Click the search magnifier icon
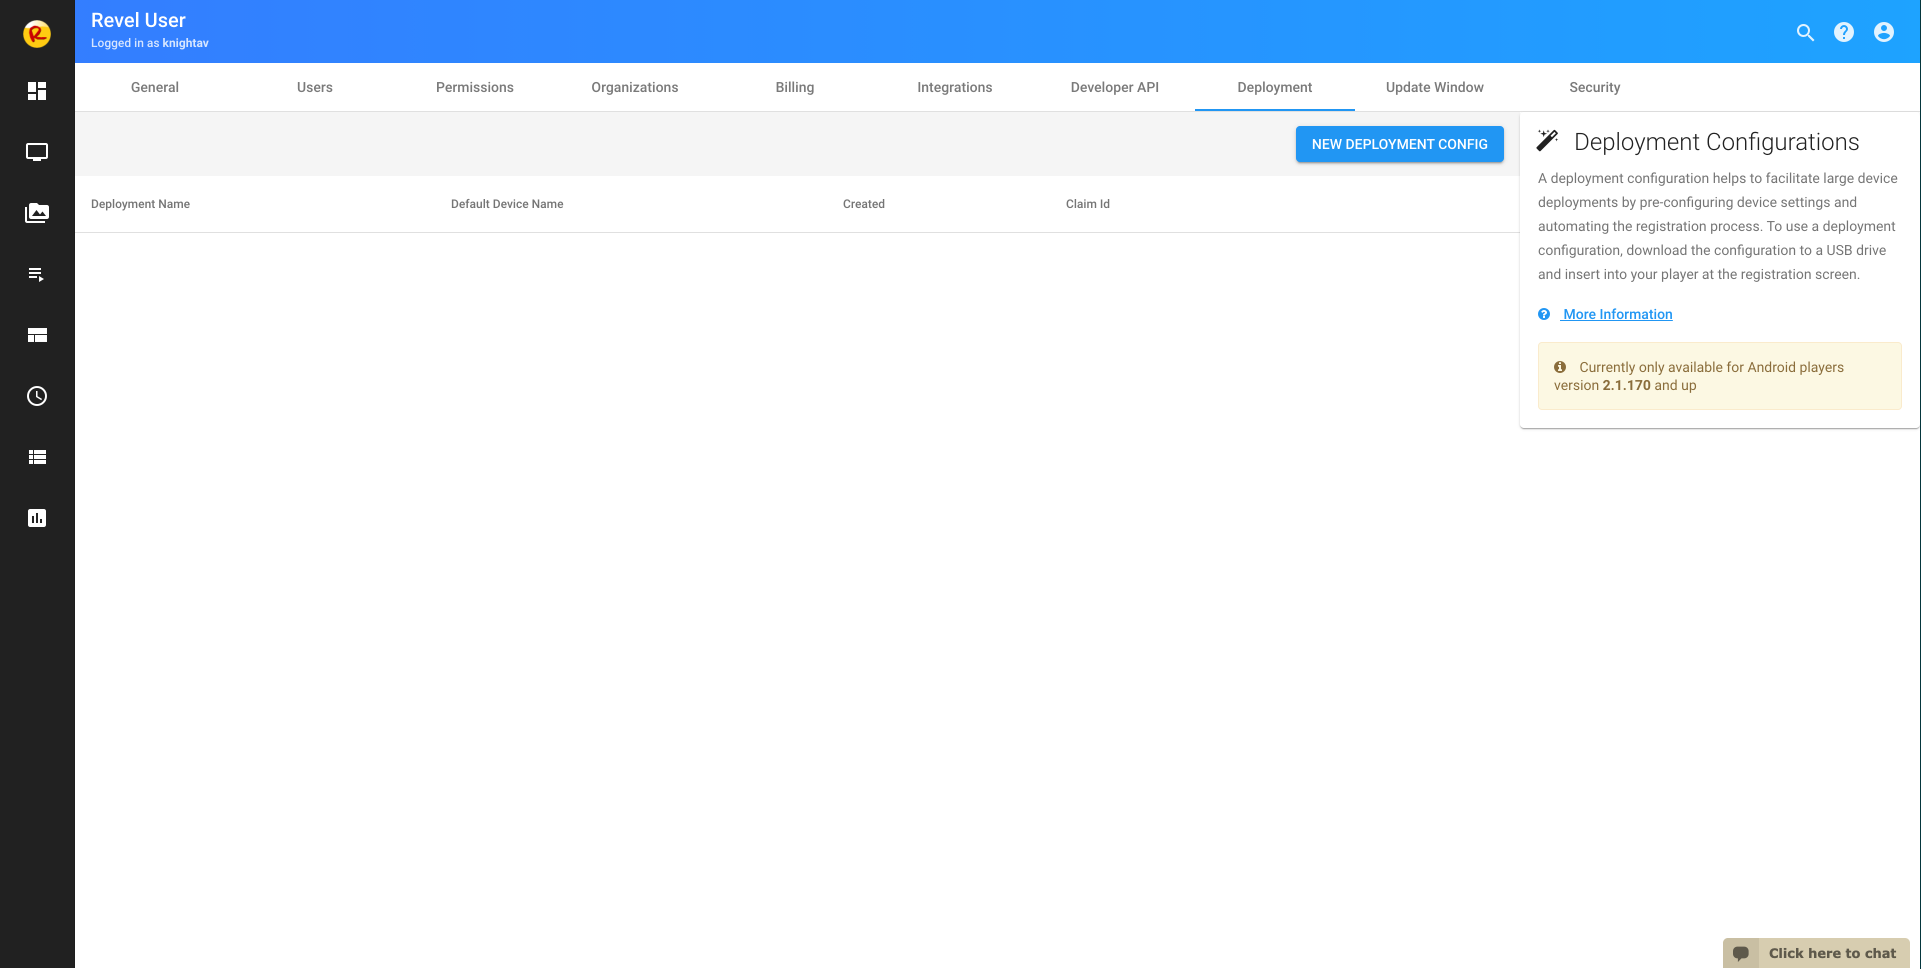 1805,32
